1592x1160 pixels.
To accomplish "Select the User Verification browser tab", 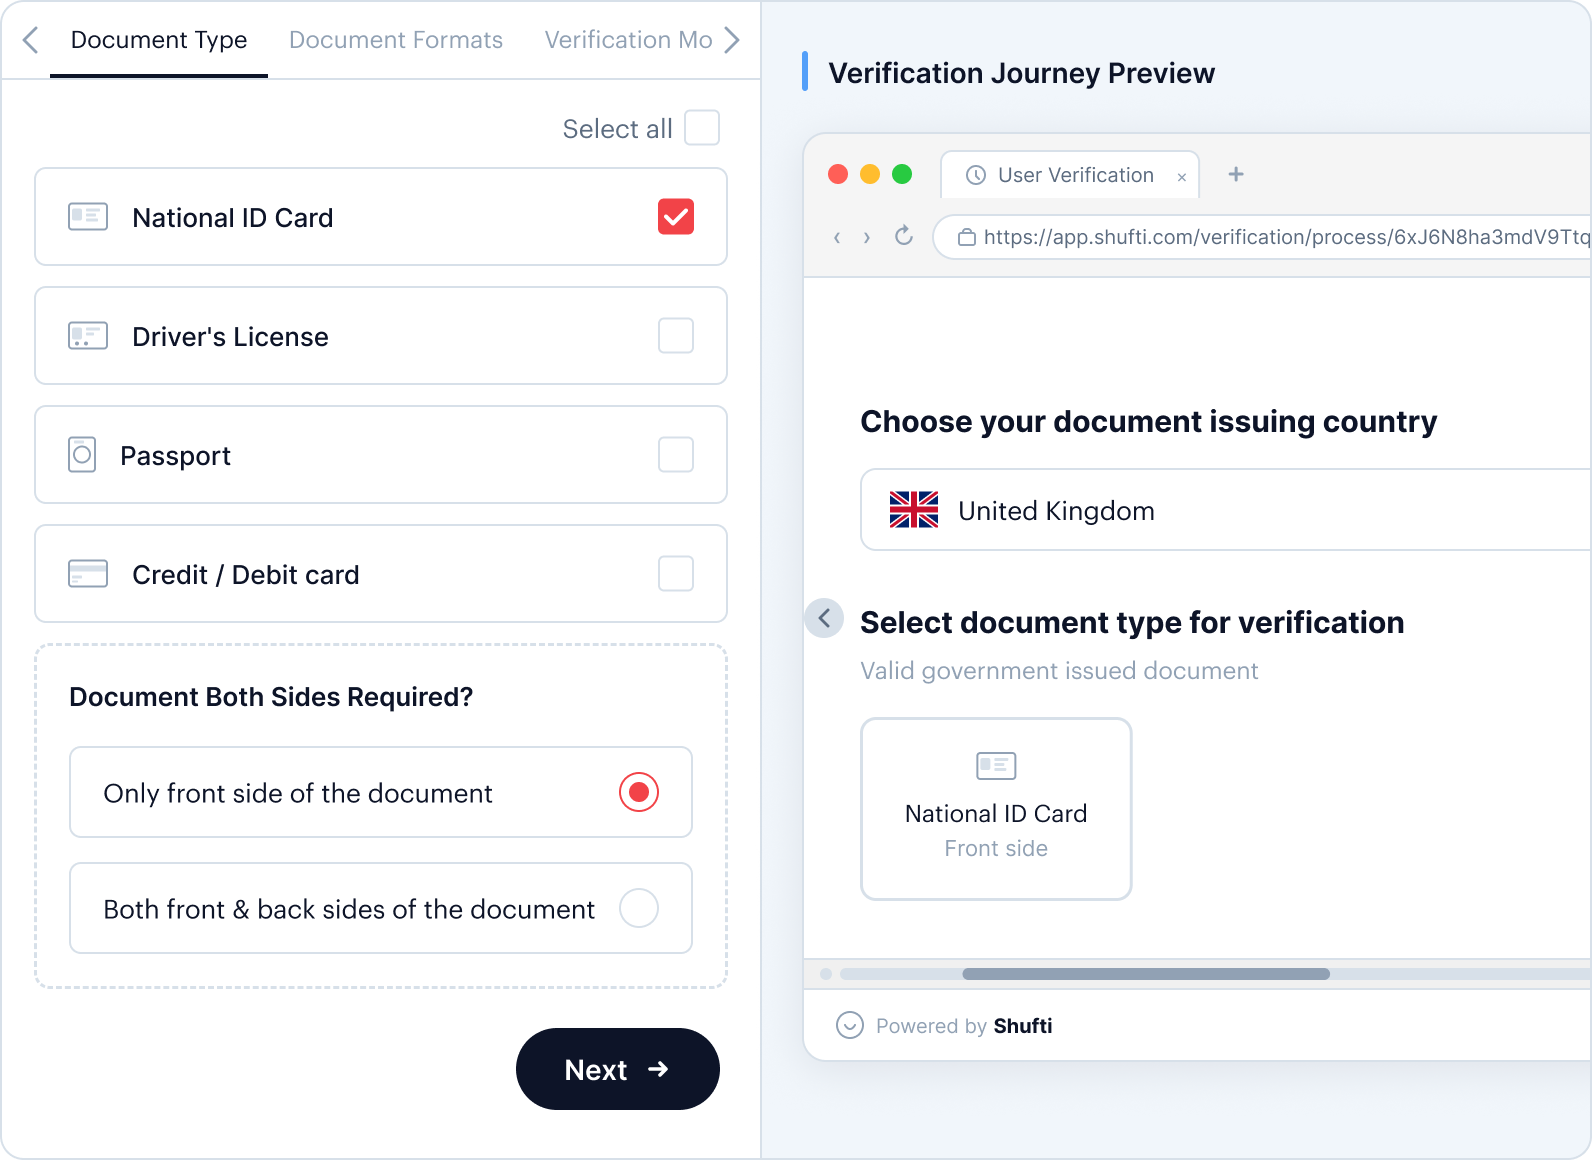I will point(1070,175).
